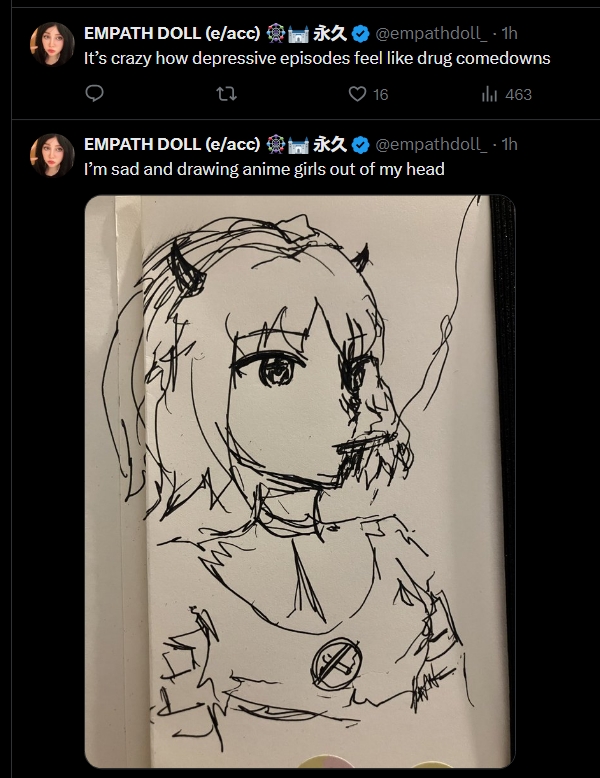600x778 pixels.
Task: Open view analytics bar-chart icon
Action: [489, 94]
